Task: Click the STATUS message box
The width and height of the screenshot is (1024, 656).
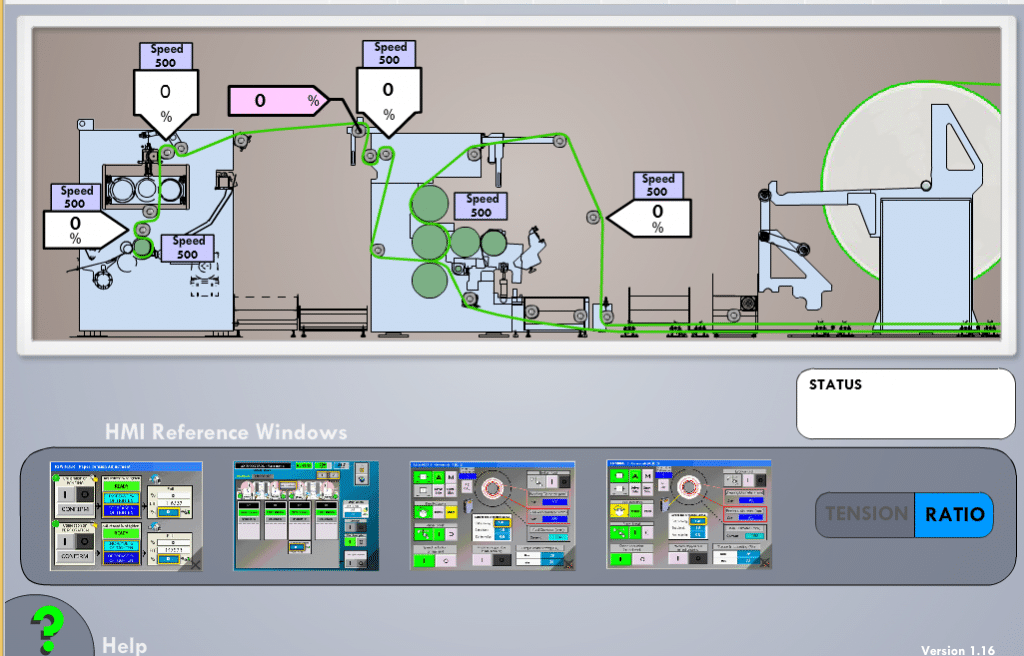Action: coord(905,404)
